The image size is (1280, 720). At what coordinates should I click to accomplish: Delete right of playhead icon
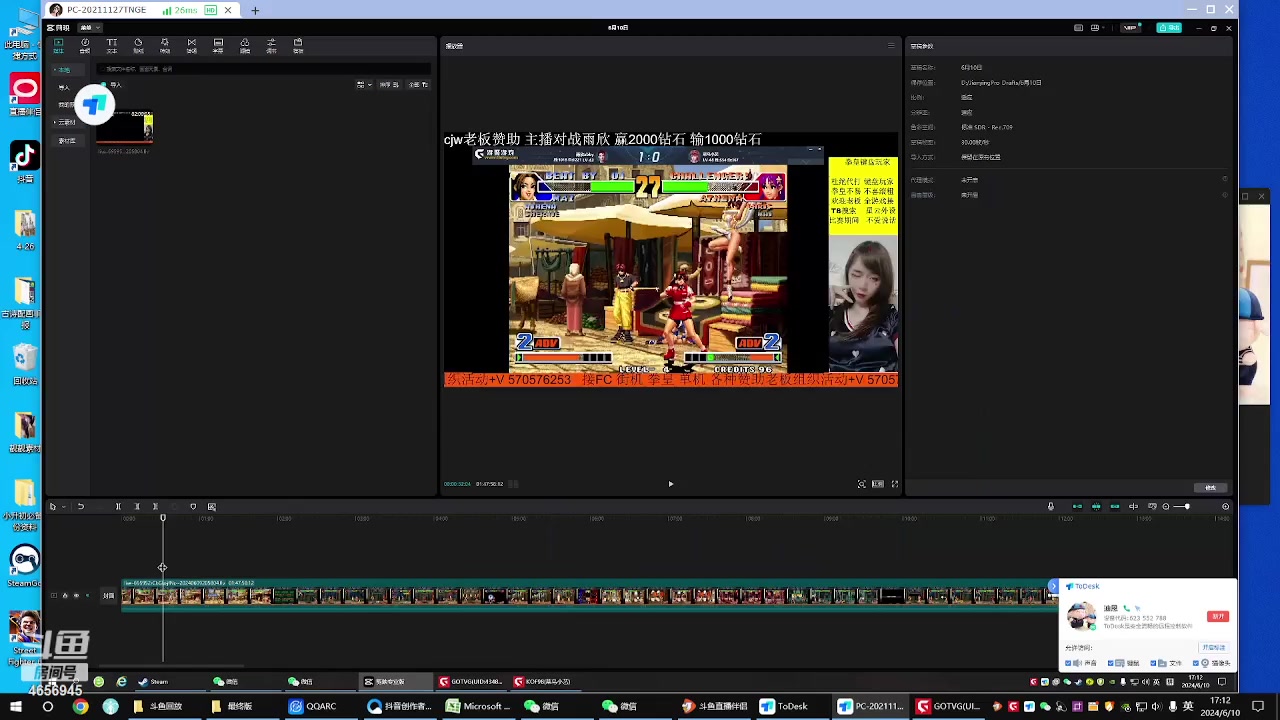tap(155, 507)
